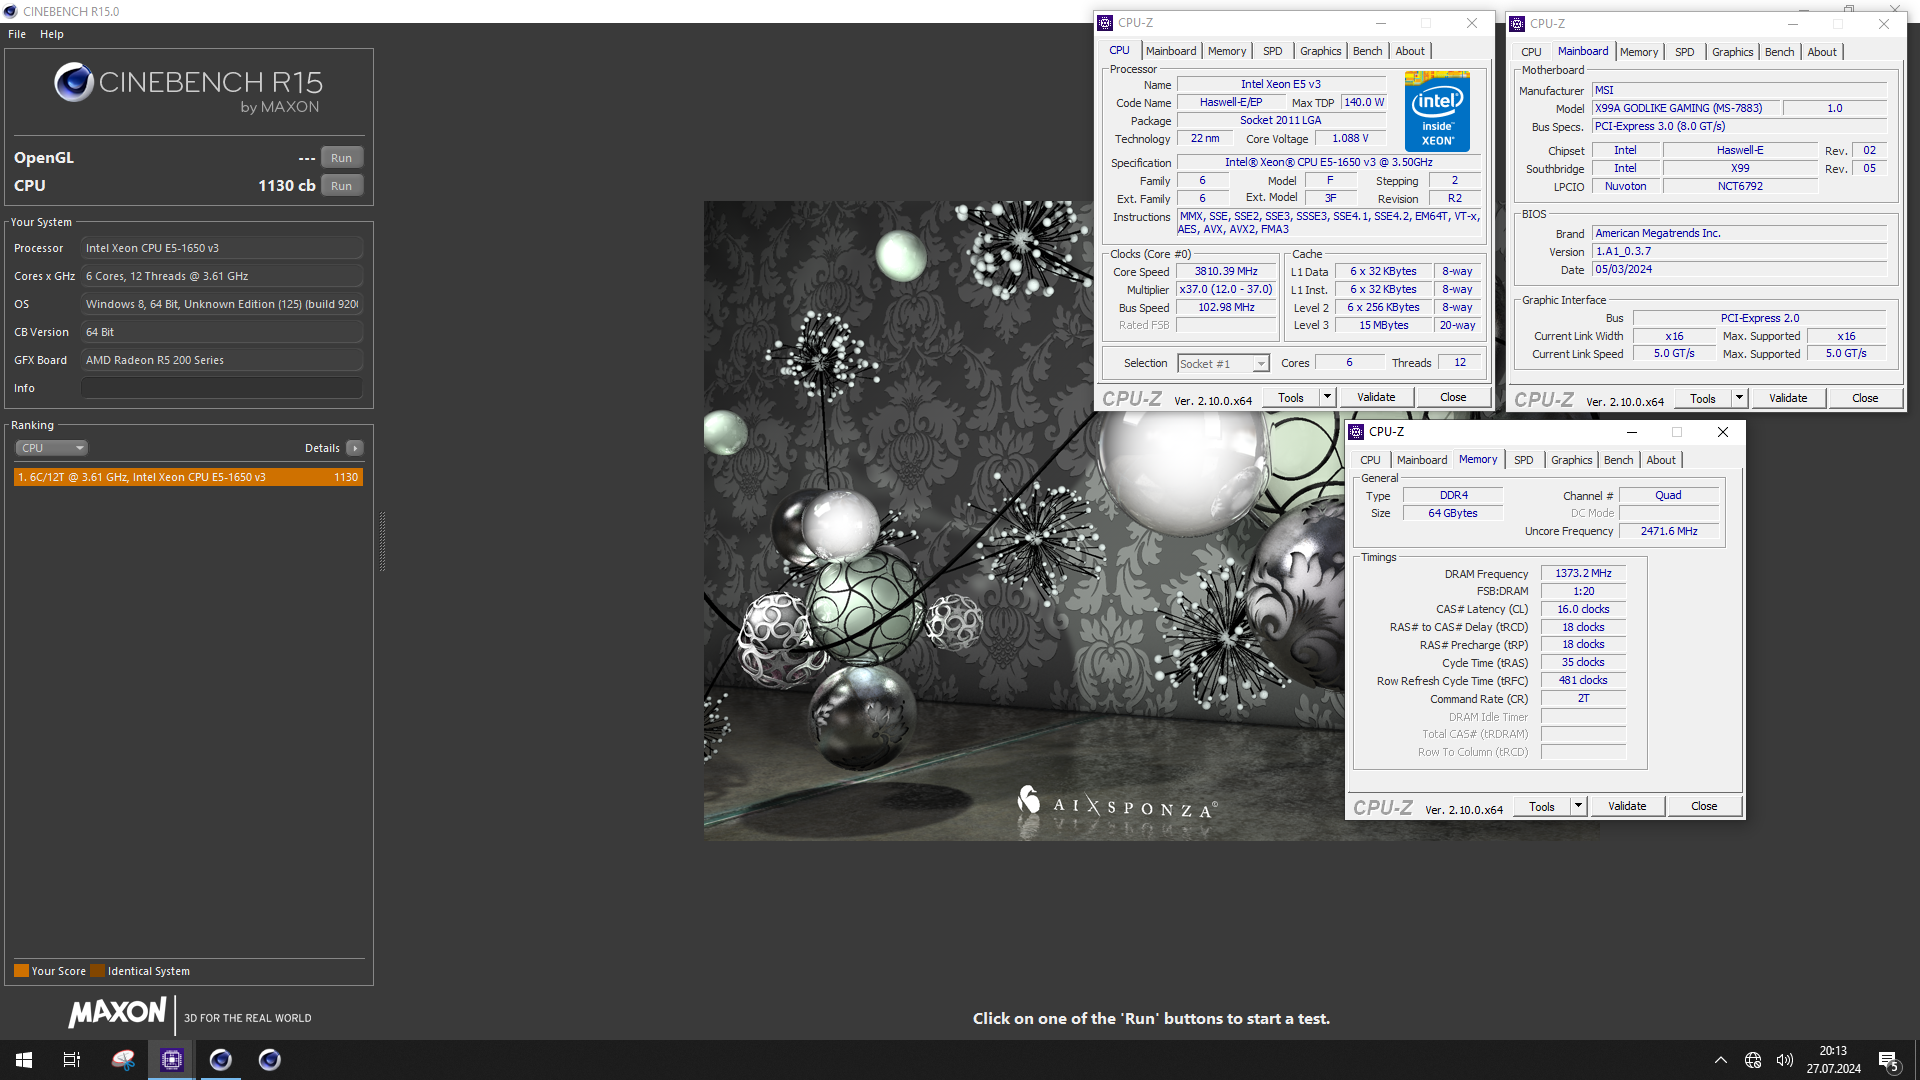
Task: Switch to Memory tab in CPU window
Action: pos(1227,51)
